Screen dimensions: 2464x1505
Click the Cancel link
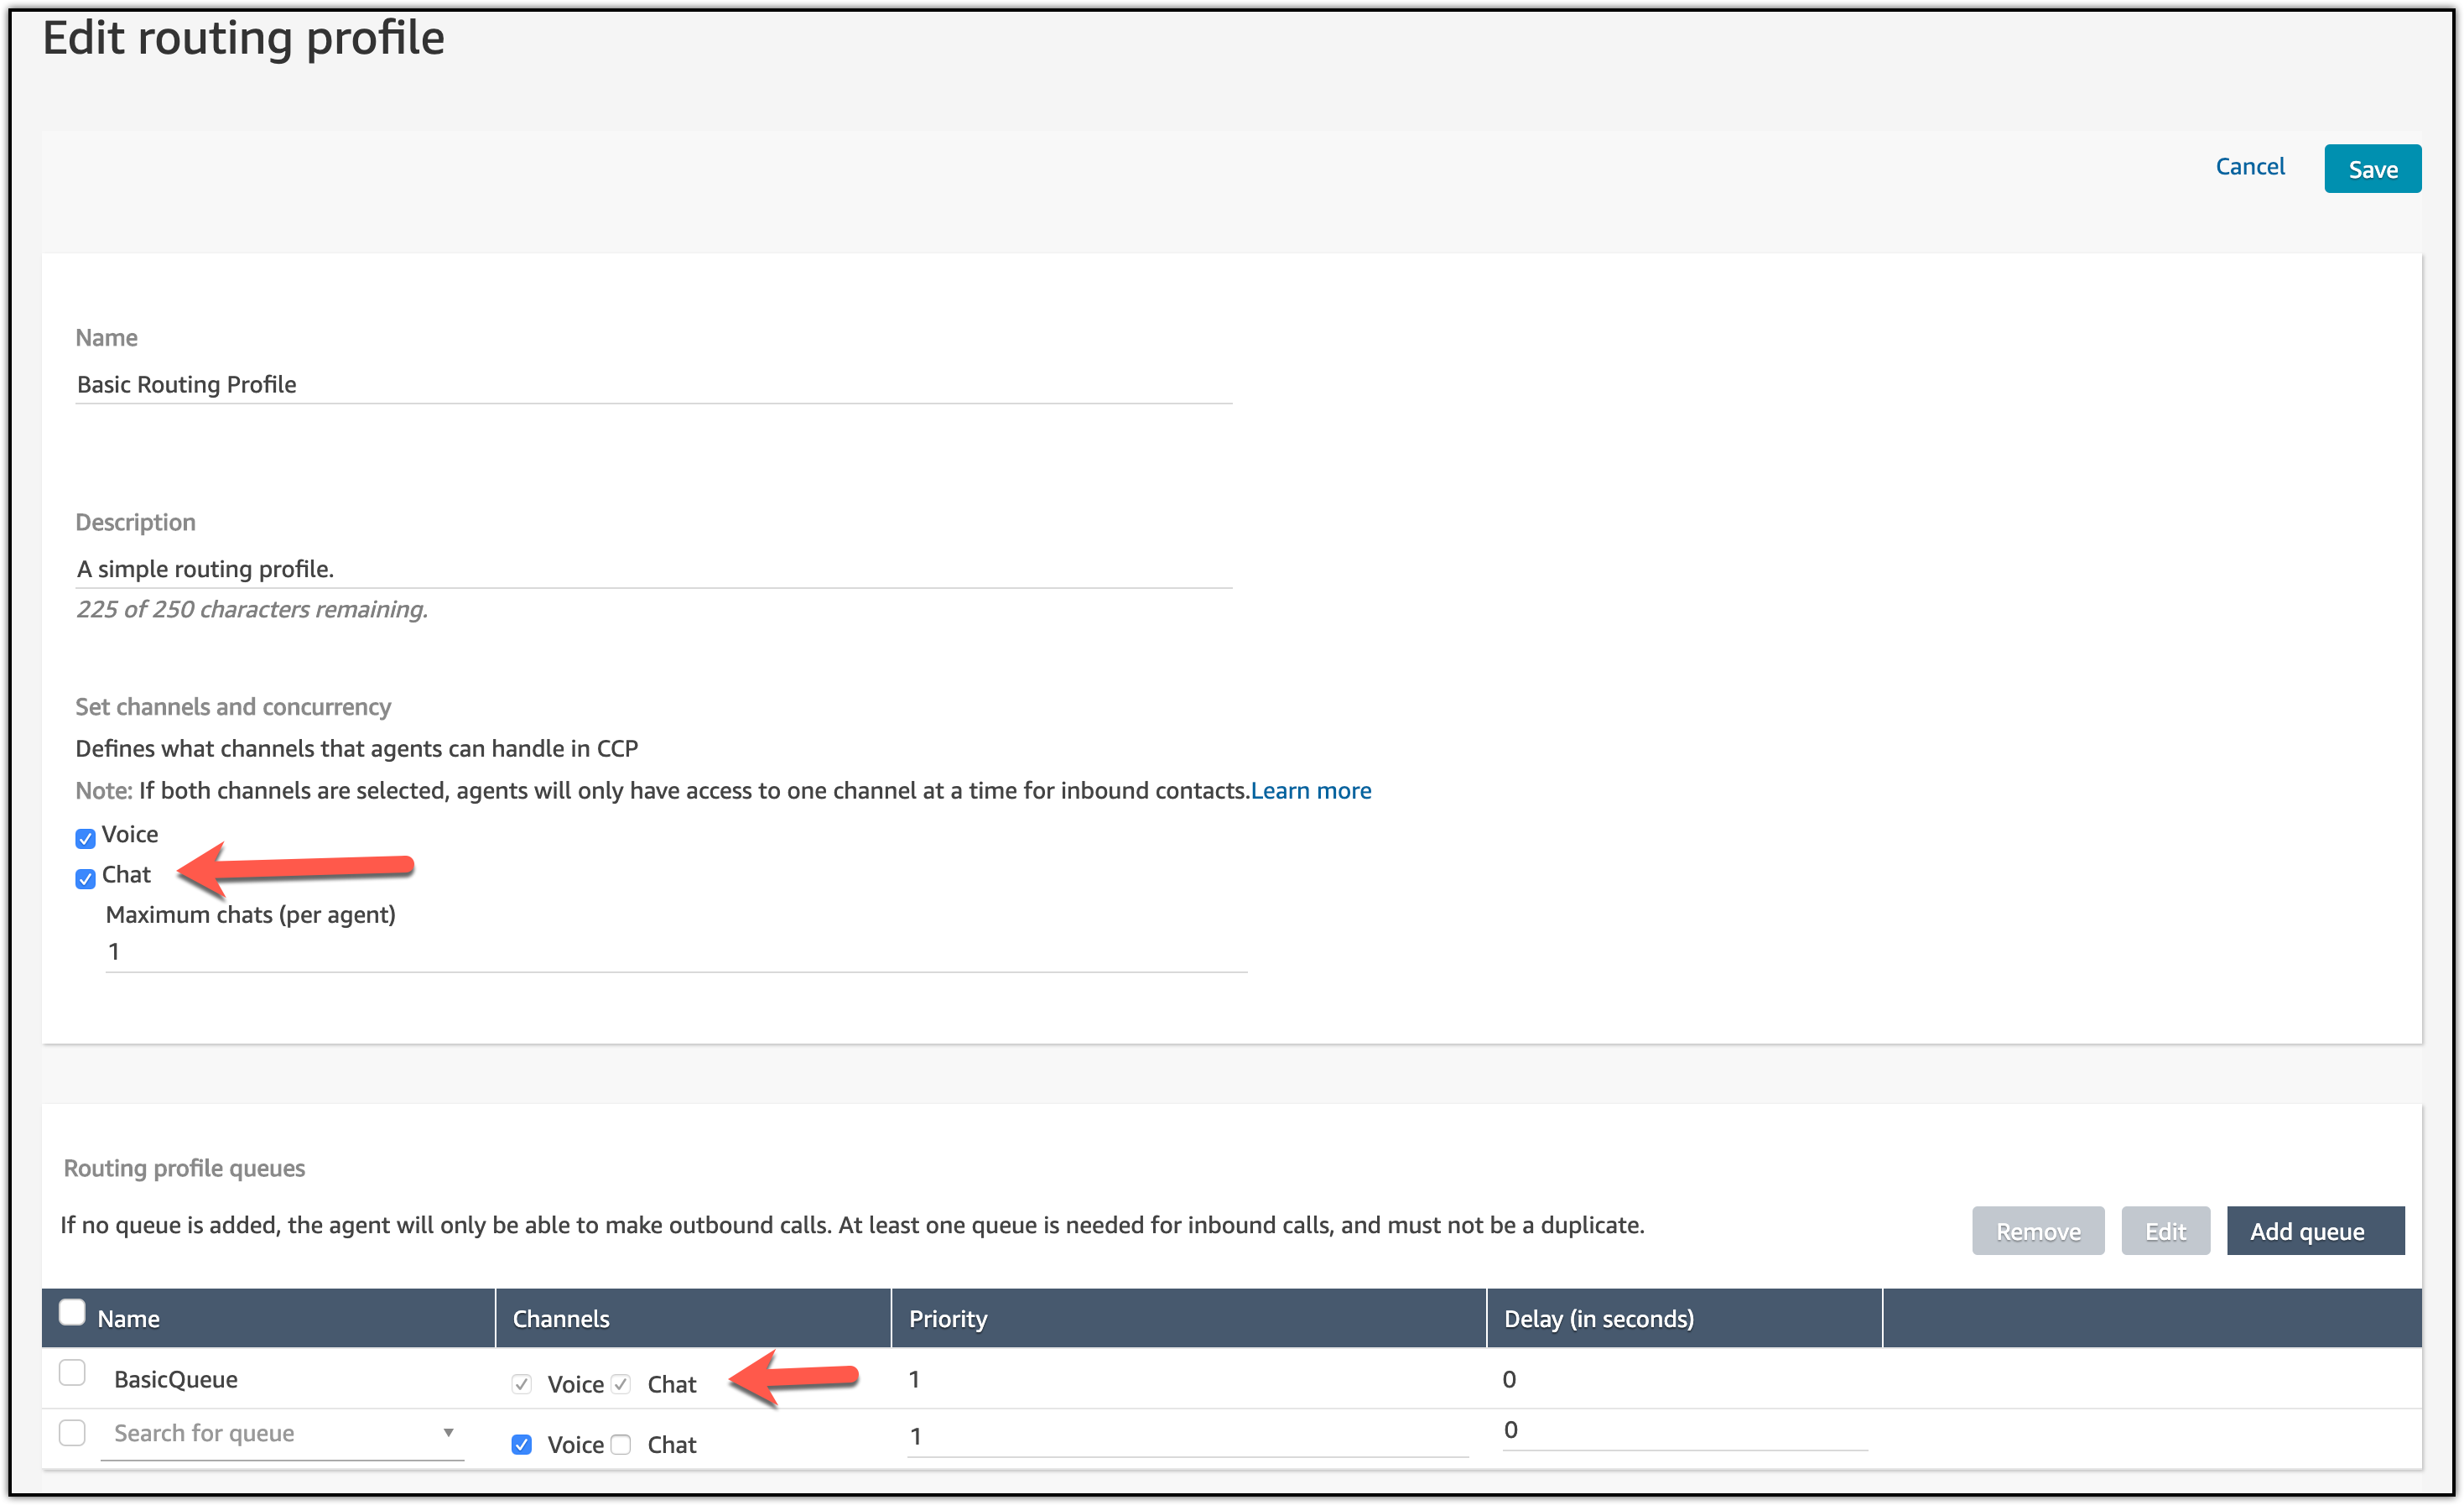(x=2249, y=166)
